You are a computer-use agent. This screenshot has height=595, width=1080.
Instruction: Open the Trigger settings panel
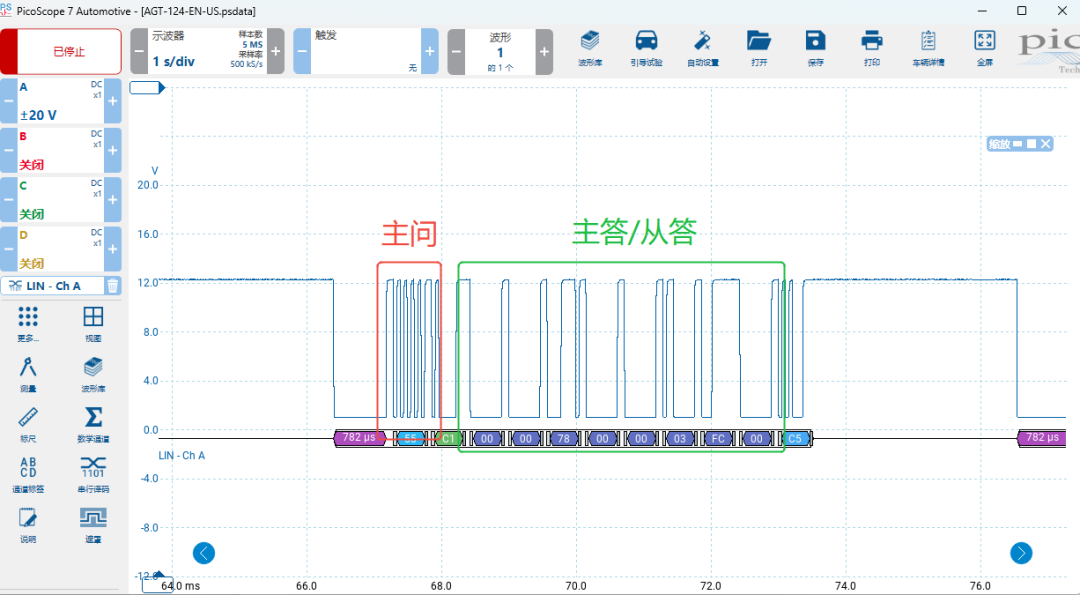[x=366, y=52]
